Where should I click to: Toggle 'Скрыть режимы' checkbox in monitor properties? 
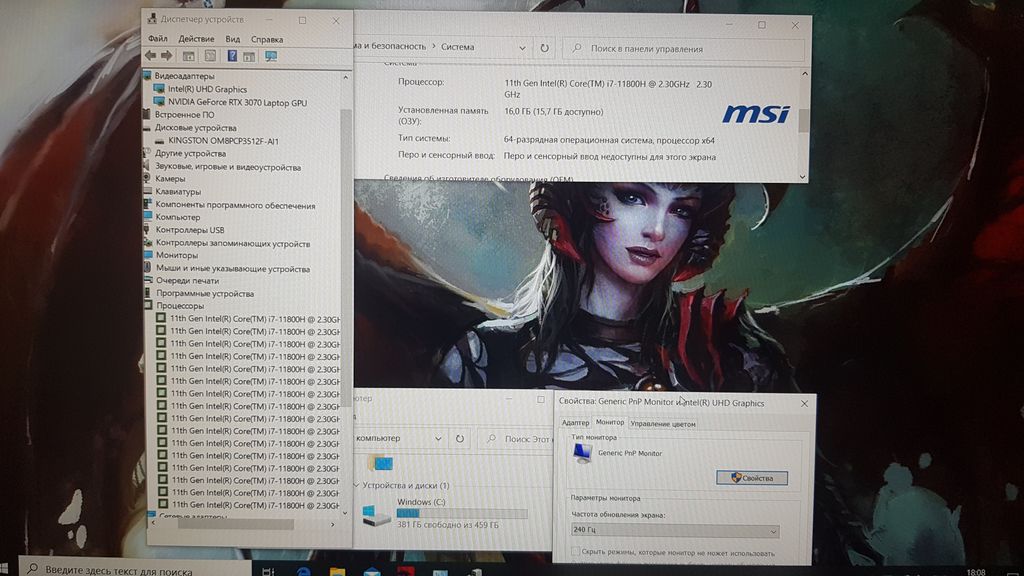coord(575,552)
